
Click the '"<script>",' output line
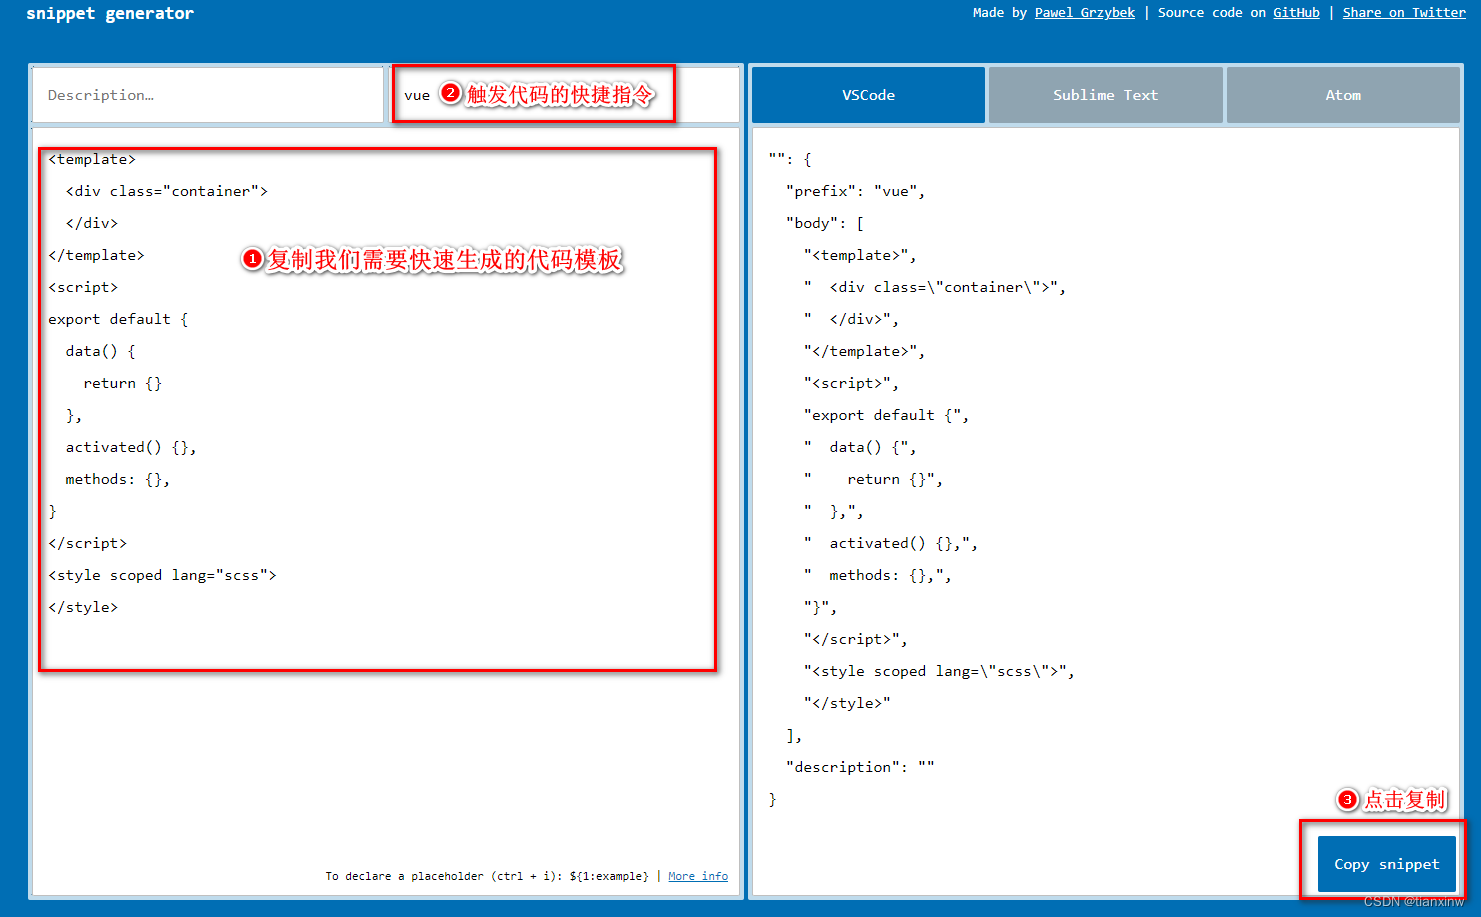pos(852,383)
